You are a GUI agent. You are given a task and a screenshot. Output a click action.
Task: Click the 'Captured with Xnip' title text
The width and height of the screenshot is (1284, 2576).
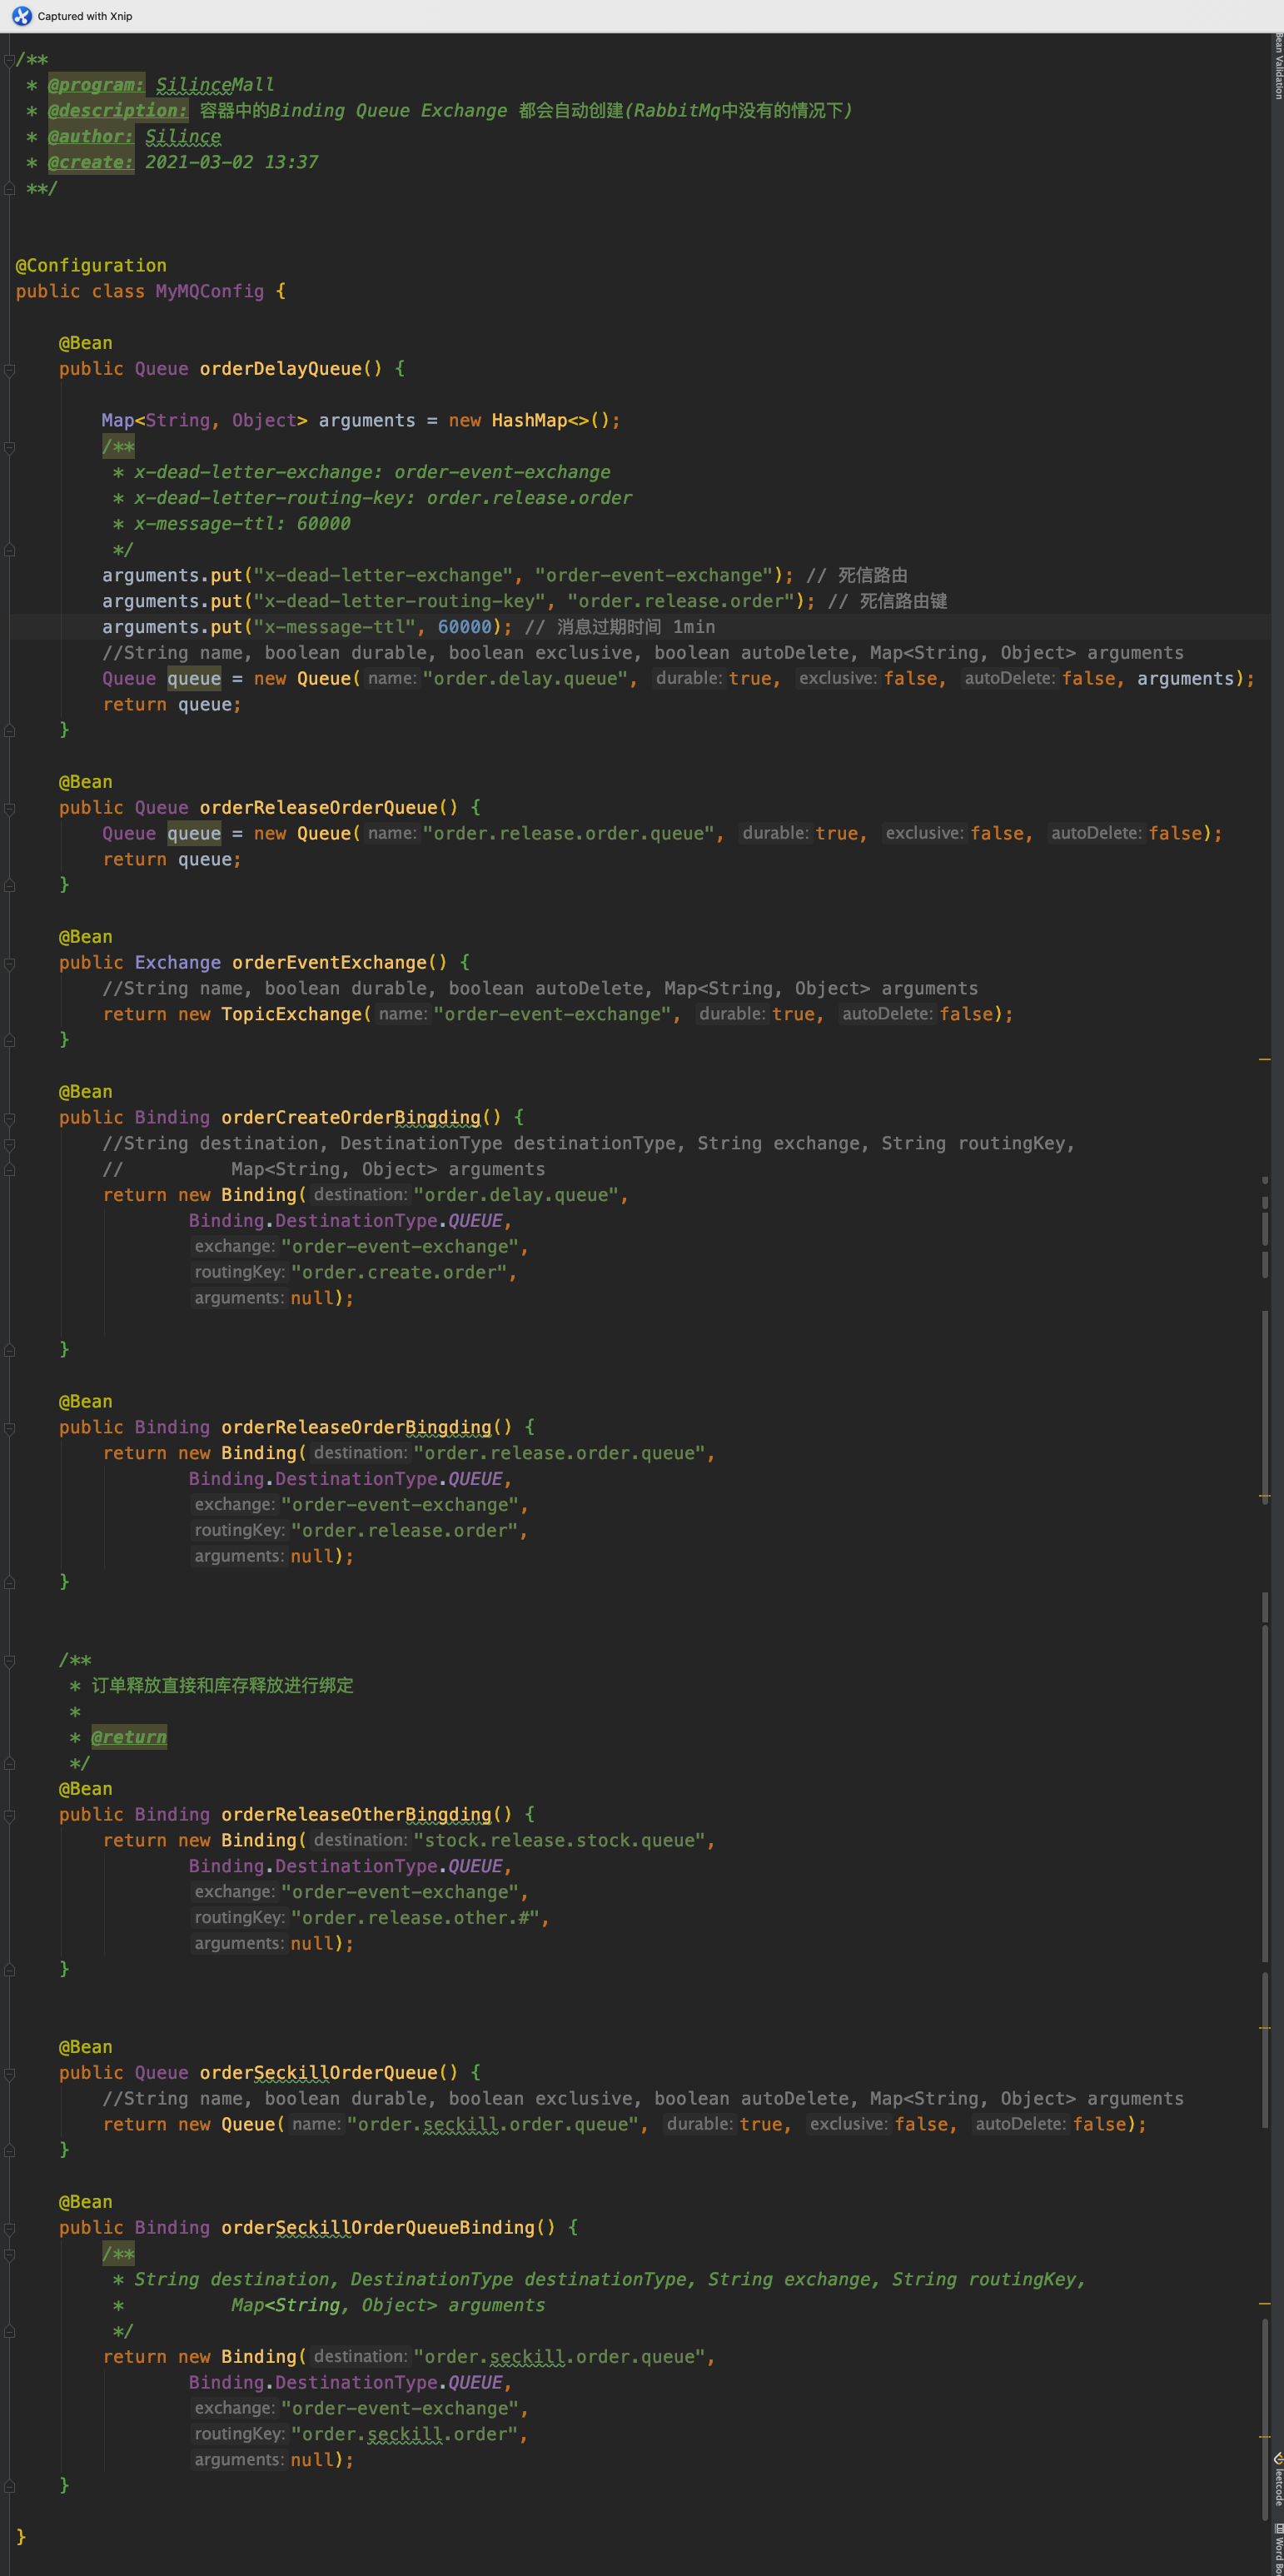(85, 16)
